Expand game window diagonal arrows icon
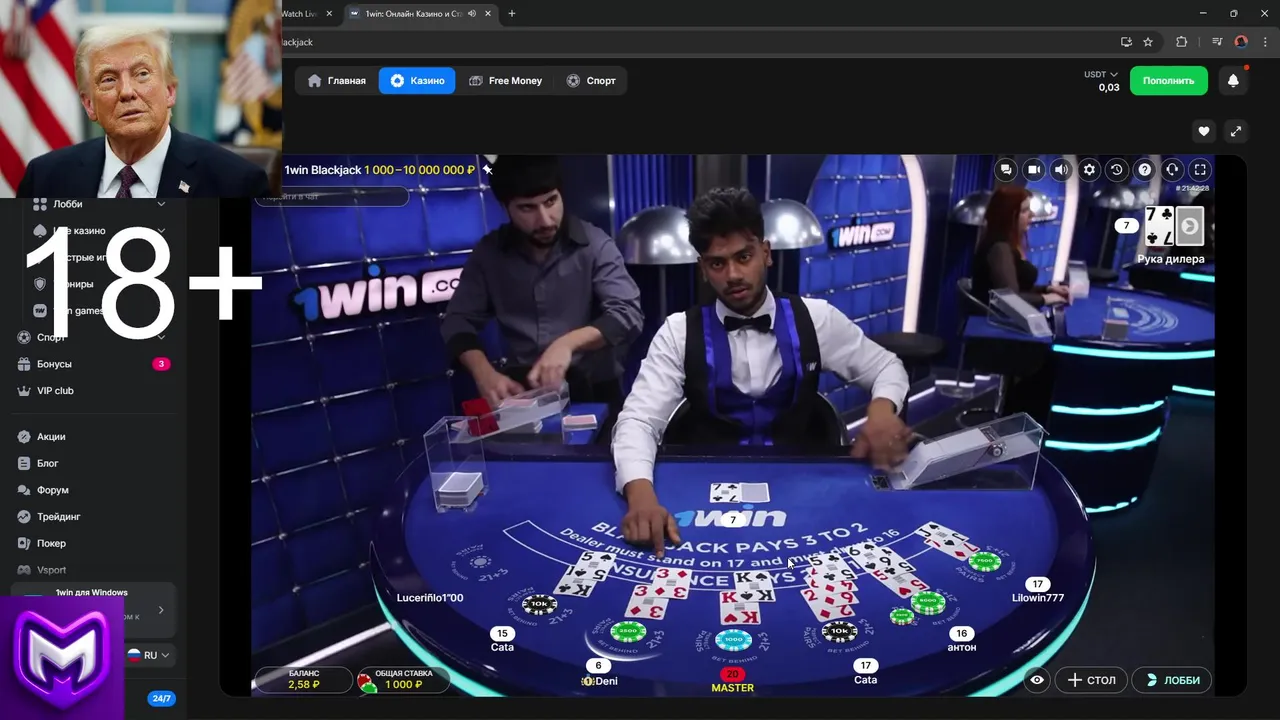Viewport: 1280px width, 720px height. click(x=1235, y=131)
